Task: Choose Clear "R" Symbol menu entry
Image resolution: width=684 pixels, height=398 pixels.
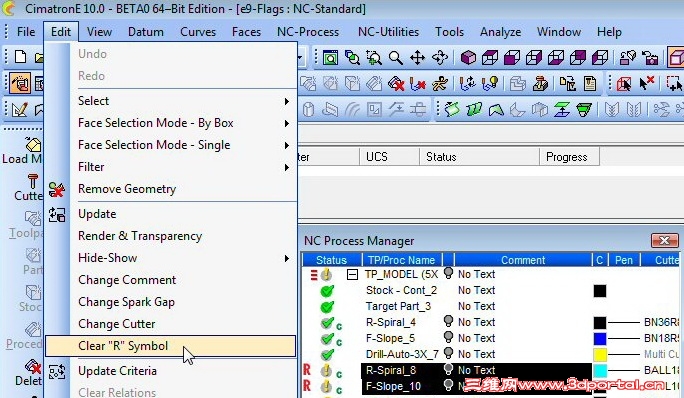Action: click(x=171, y=346)
